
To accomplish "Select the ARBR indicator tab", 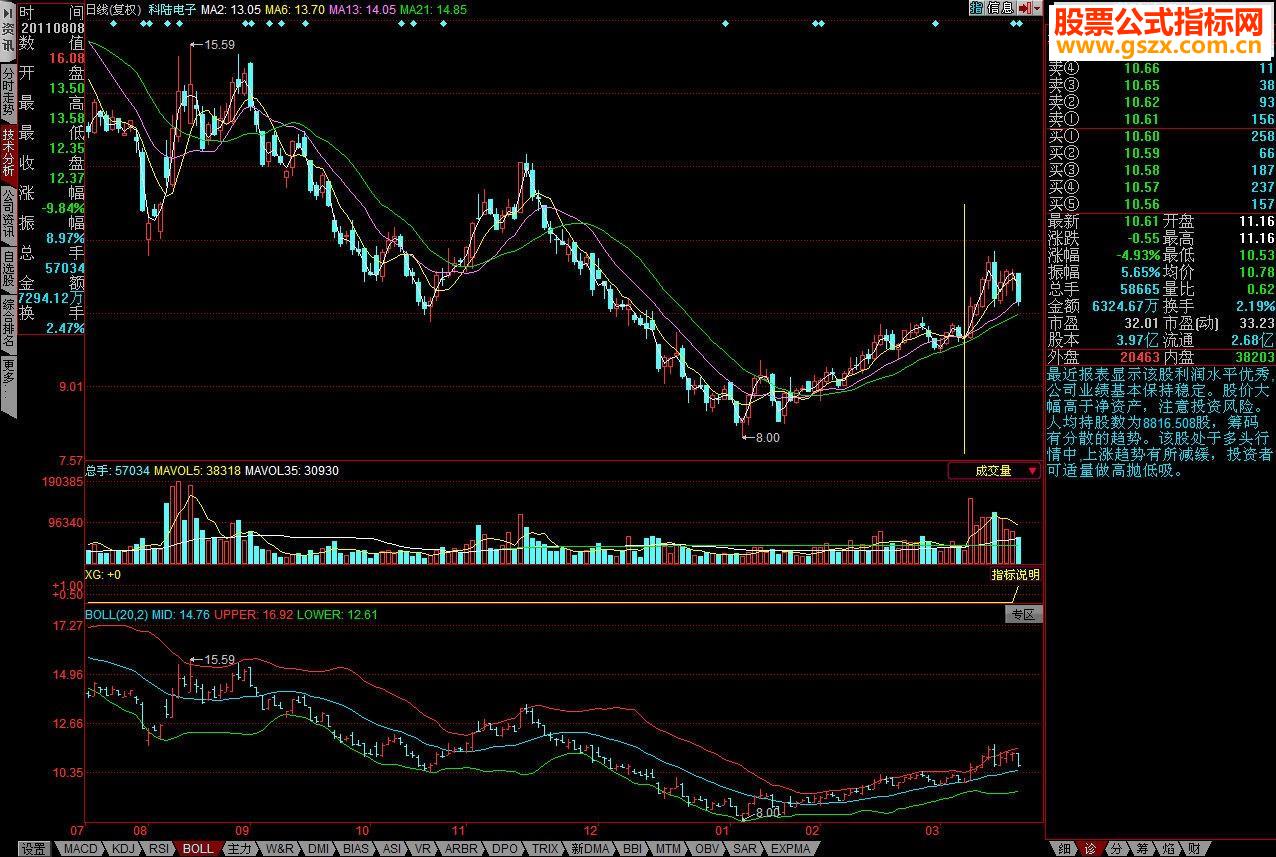I will [461, 849].
